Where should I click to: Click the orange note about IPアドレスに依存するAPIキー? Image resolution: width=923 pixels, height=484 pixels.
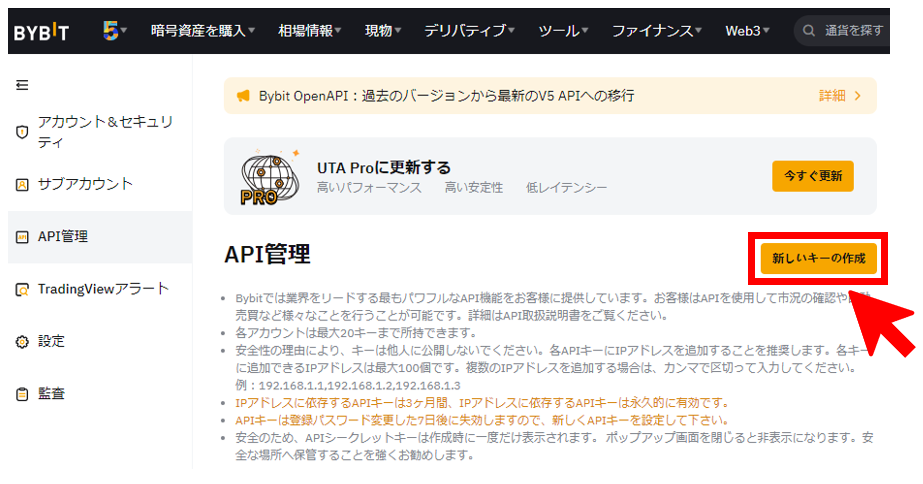(x=483, y=403)
